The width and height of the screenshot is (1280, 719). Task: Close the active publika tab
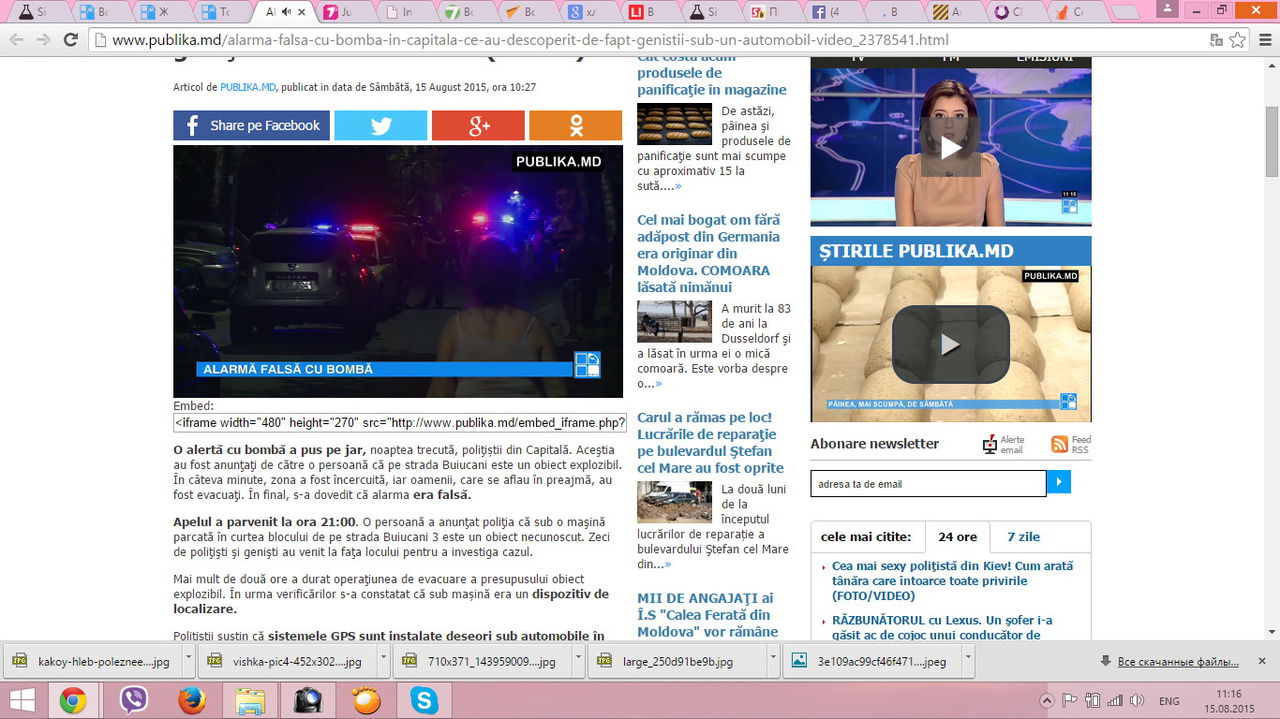point(302,12)
